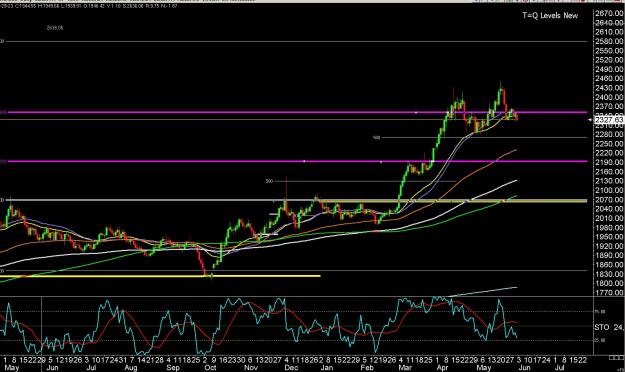Click the small pane control boxes by time axis

click(x=616, y=358)
